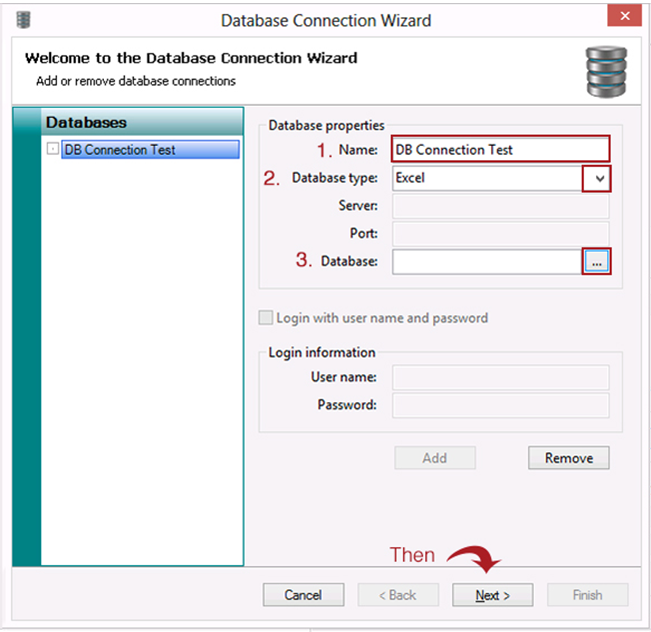Close the Database Connection Wizard window

pos(624,16)
